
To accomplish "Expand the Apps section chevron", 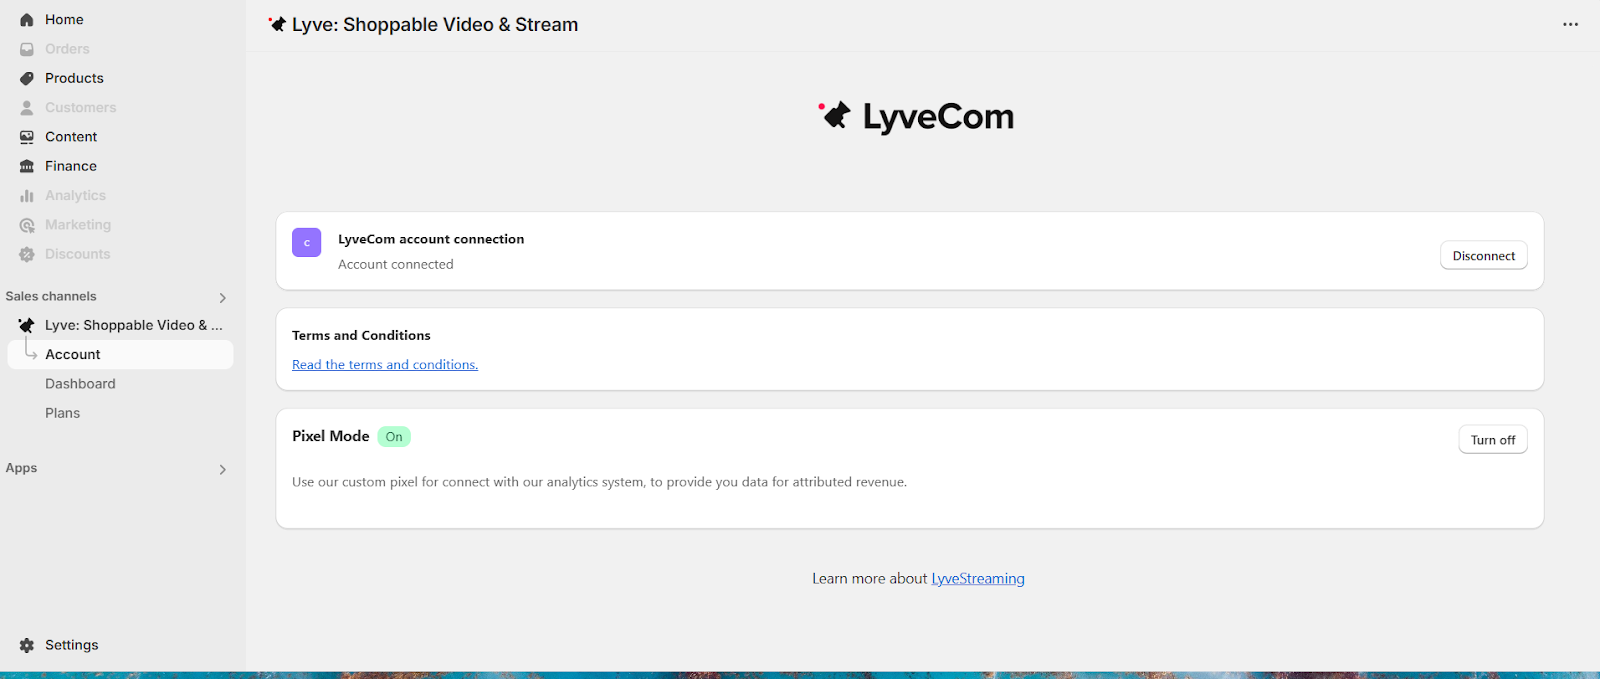I will tap(222, 470).
